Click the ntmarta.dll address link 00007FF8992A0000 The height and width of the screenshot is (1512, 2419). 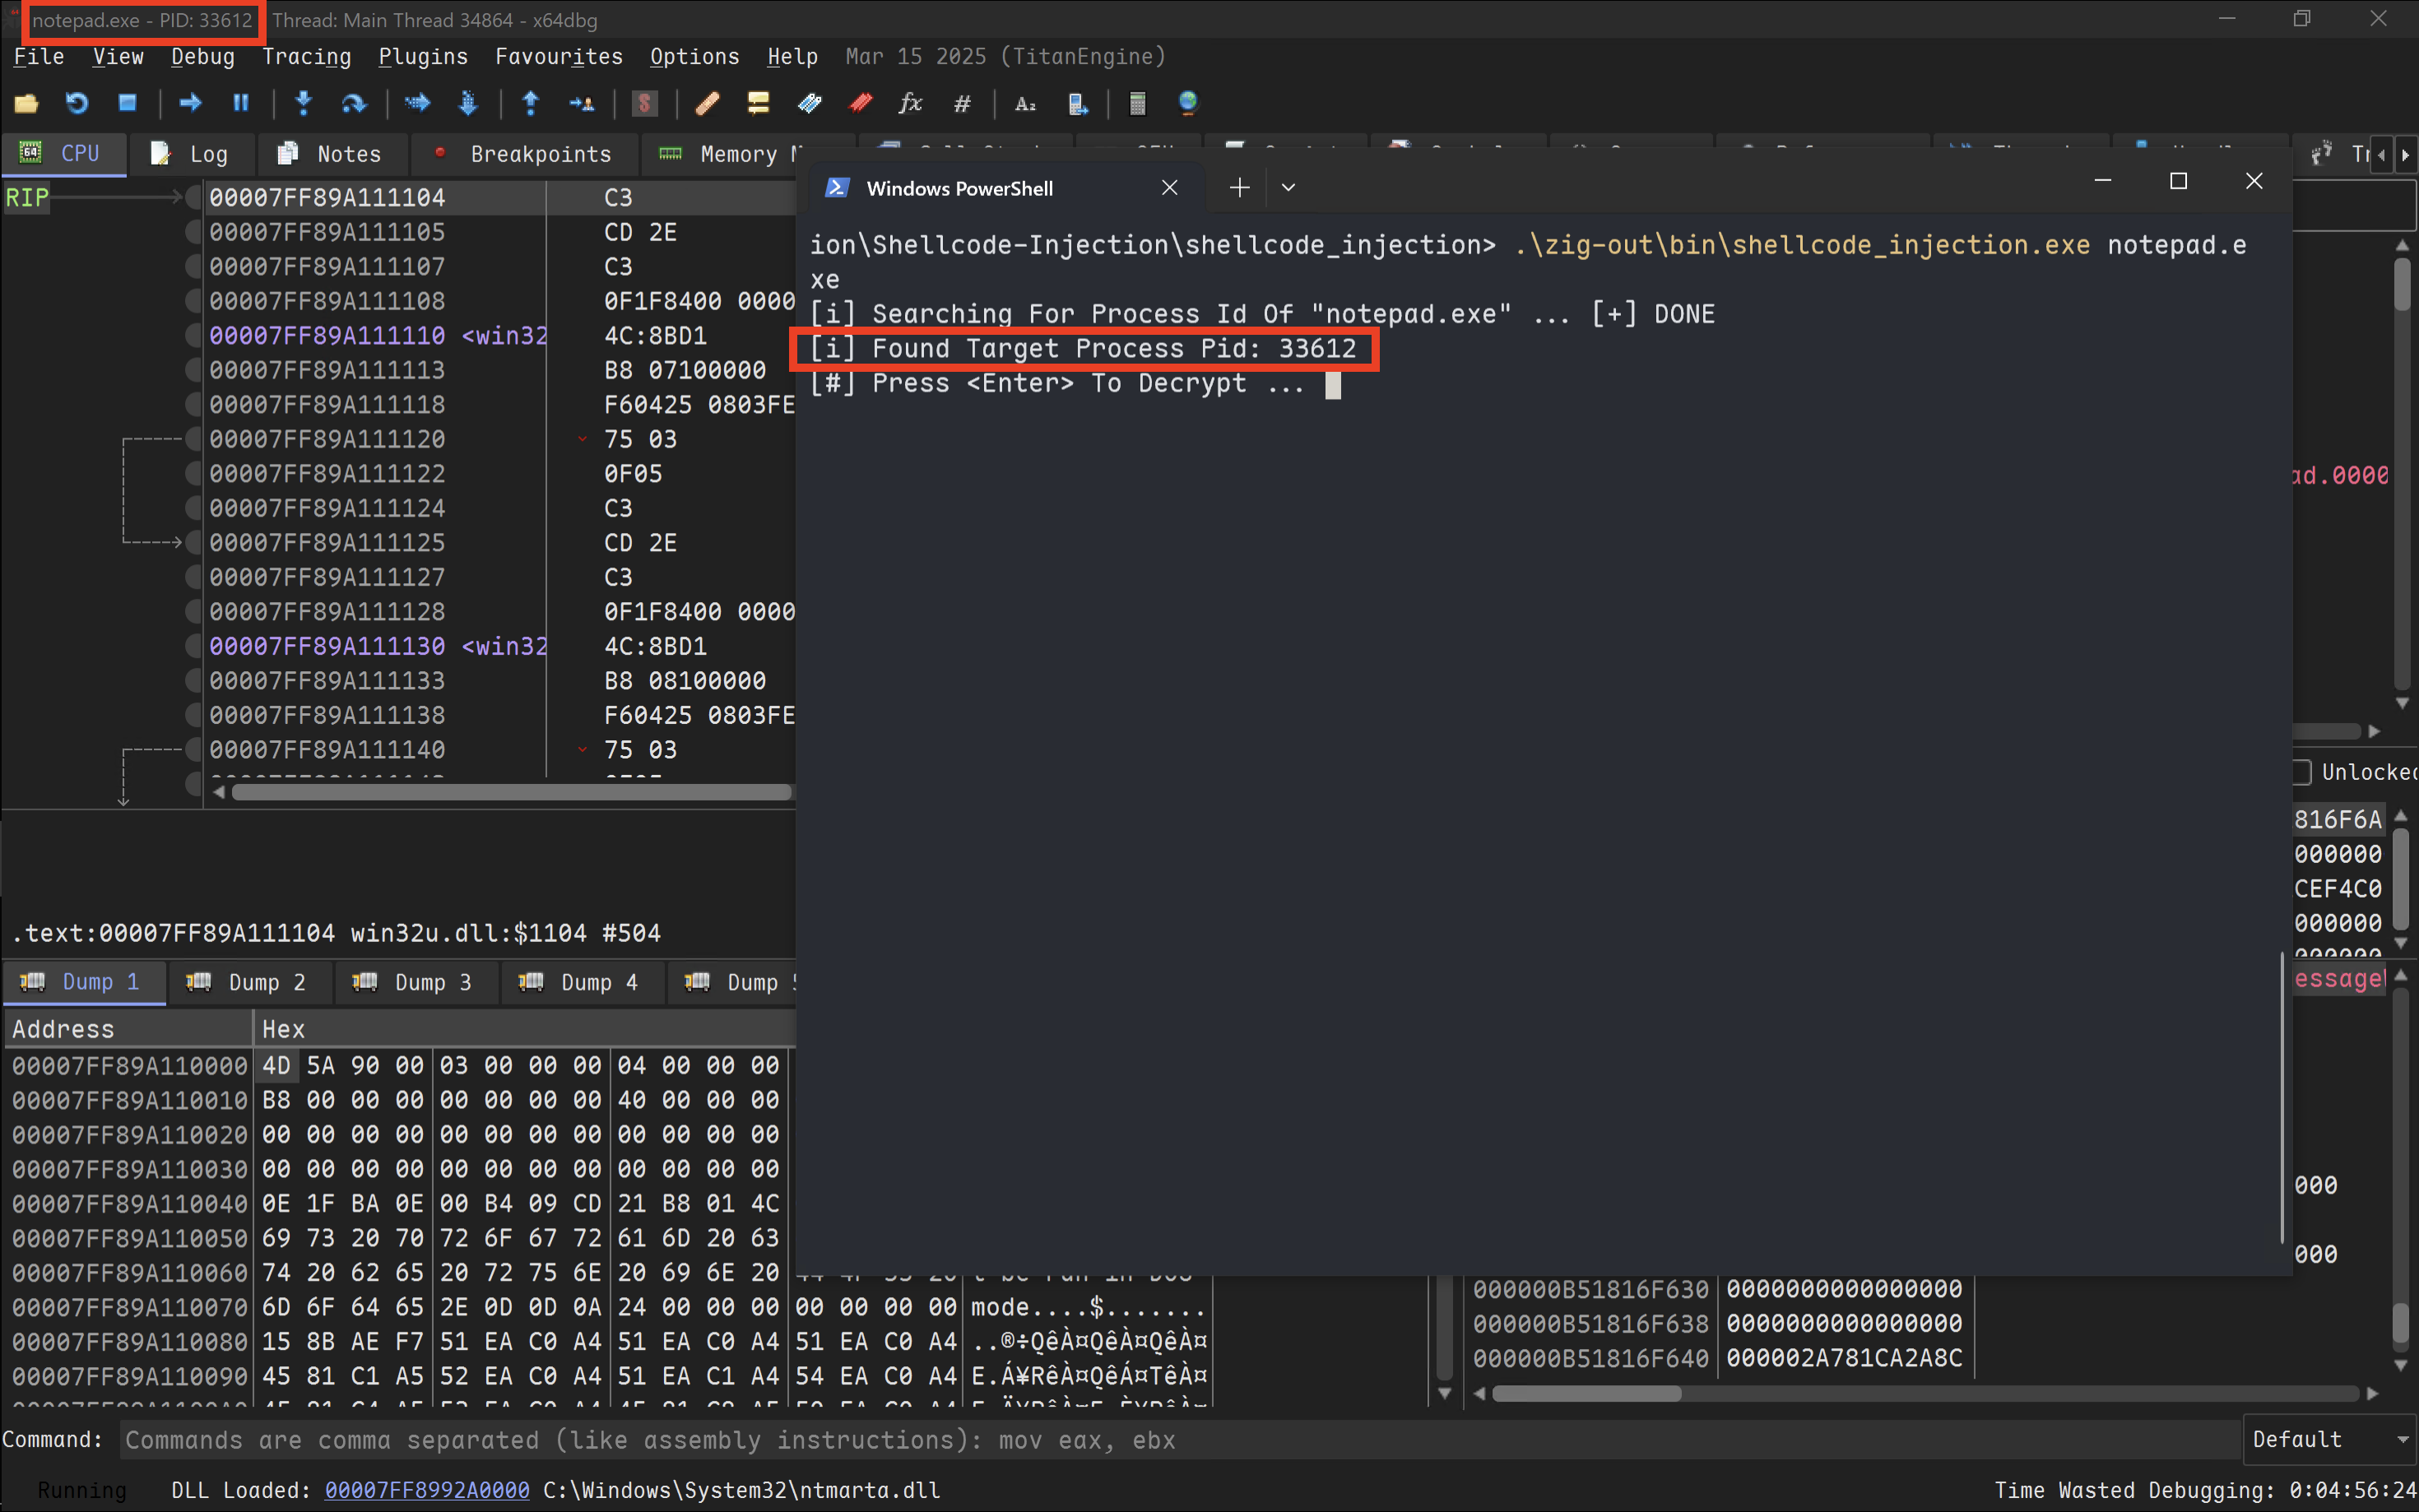[x=427, y=1490]
